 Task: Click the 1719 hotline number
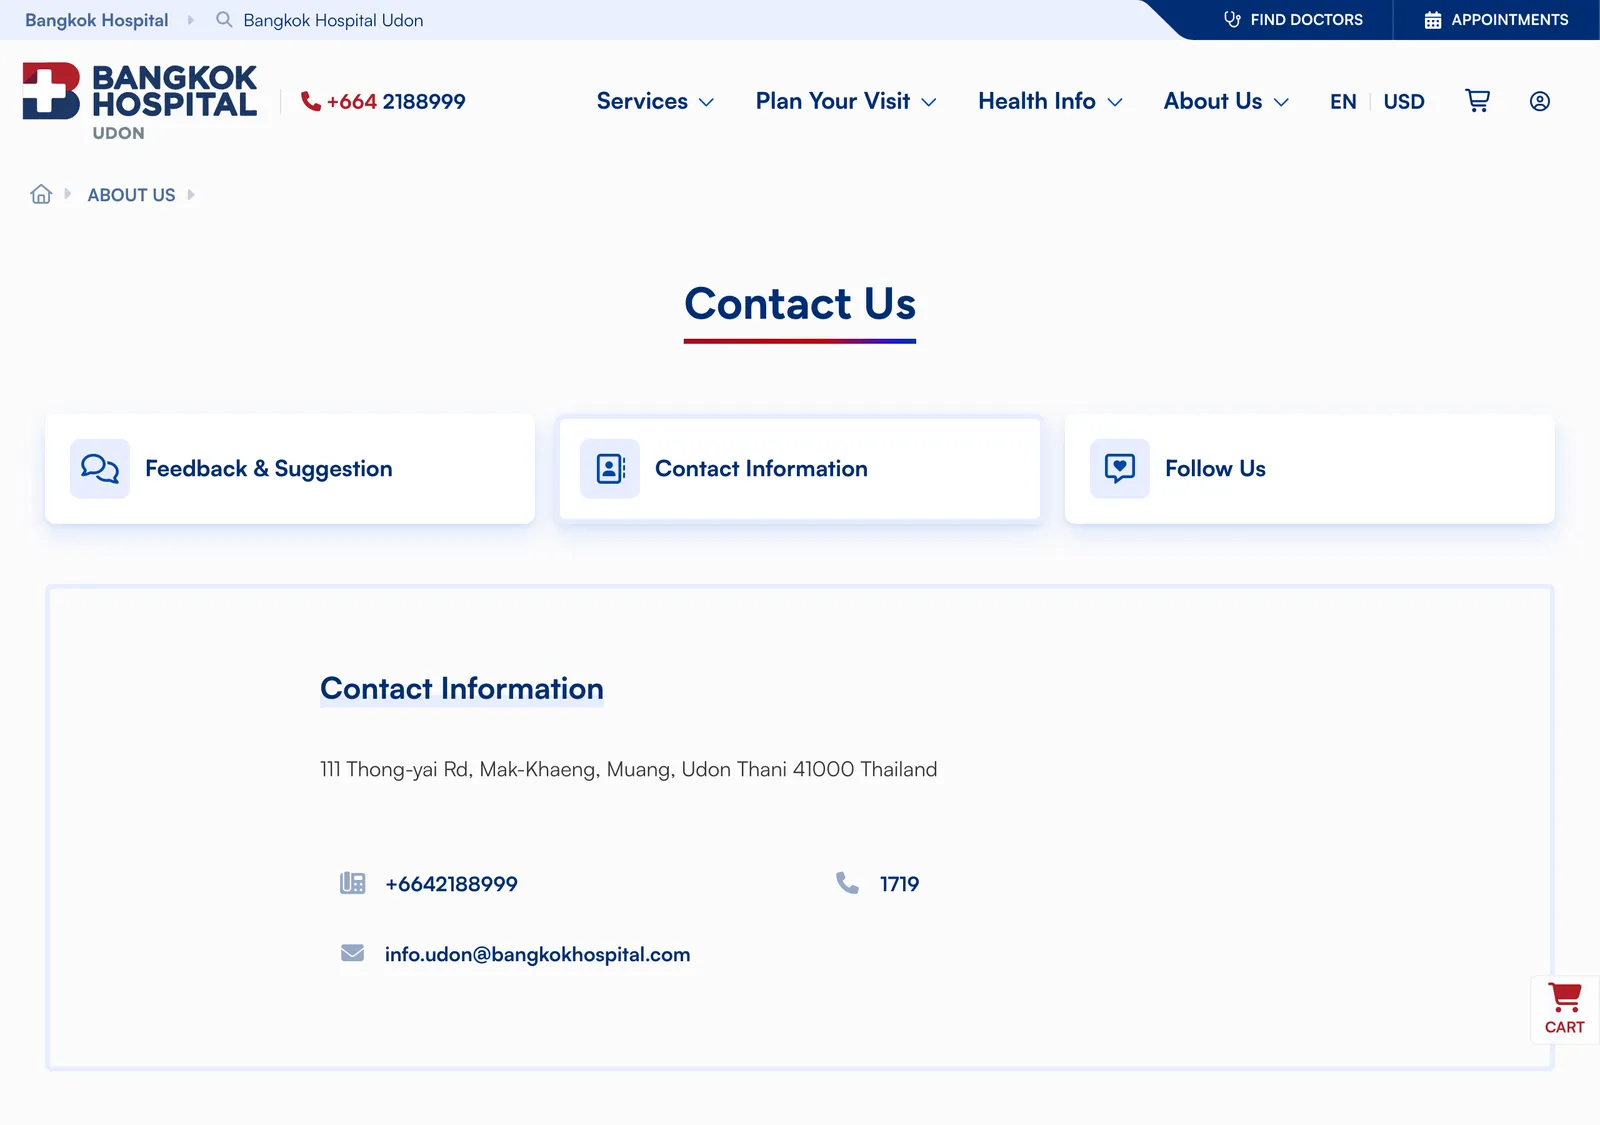tap(899, 884)
